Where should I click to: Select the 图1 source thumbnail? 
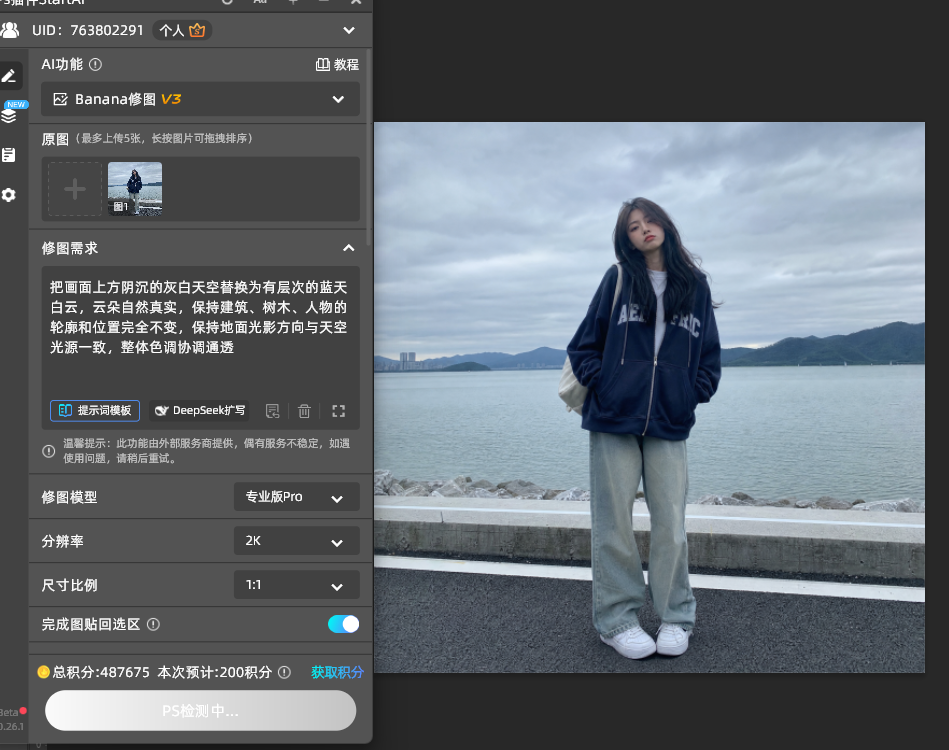coord(135,189)
